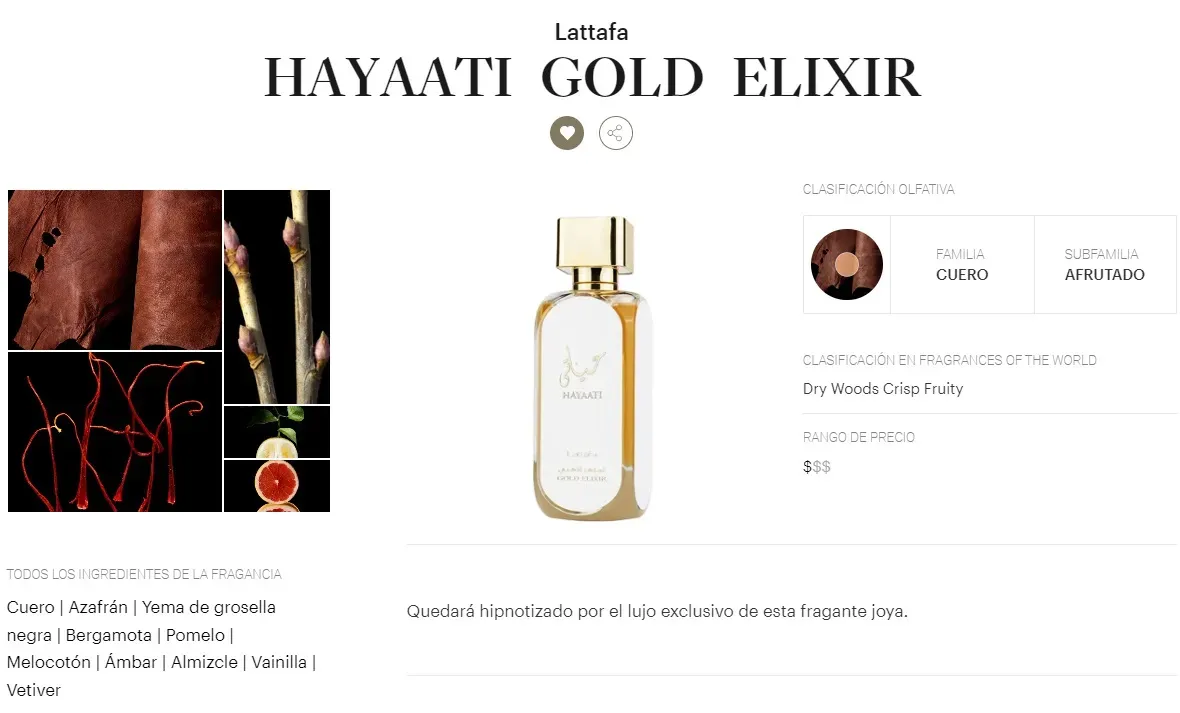The image size is (1180, 713).
Task: View the blackcurrant bud branch image
Action: (277, 297)
